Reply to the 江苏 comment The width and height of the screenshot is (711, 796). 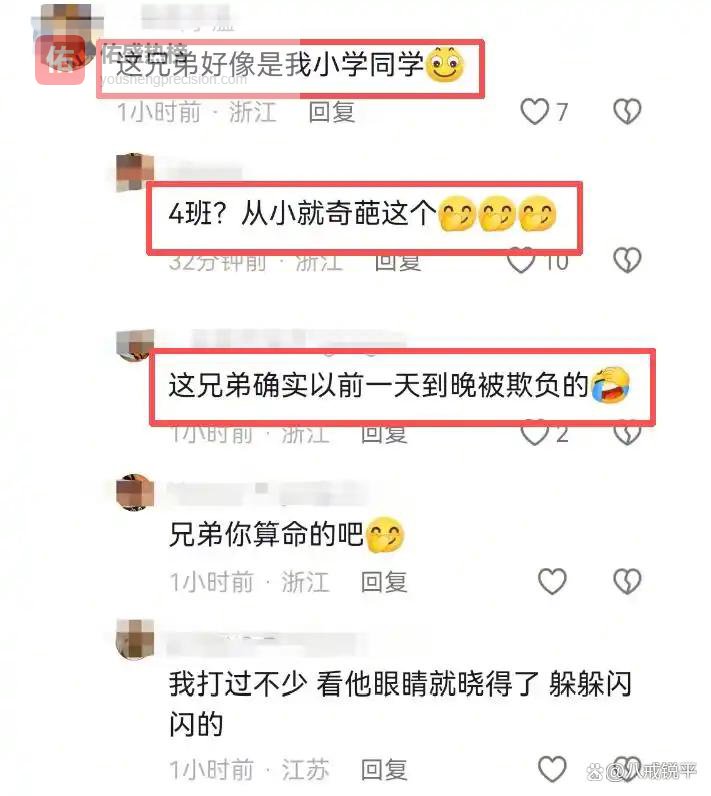[x=384, y=769]
